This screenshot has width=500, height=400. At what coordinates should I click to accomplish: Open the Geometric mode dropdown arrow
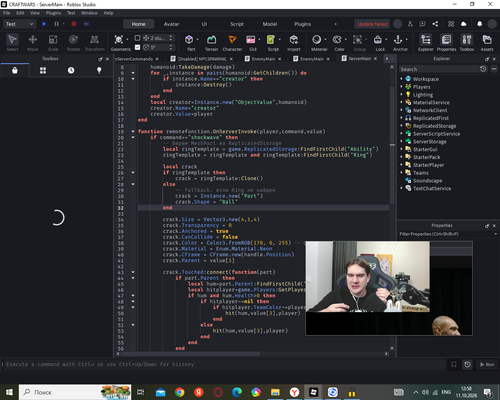click(127, 39)
